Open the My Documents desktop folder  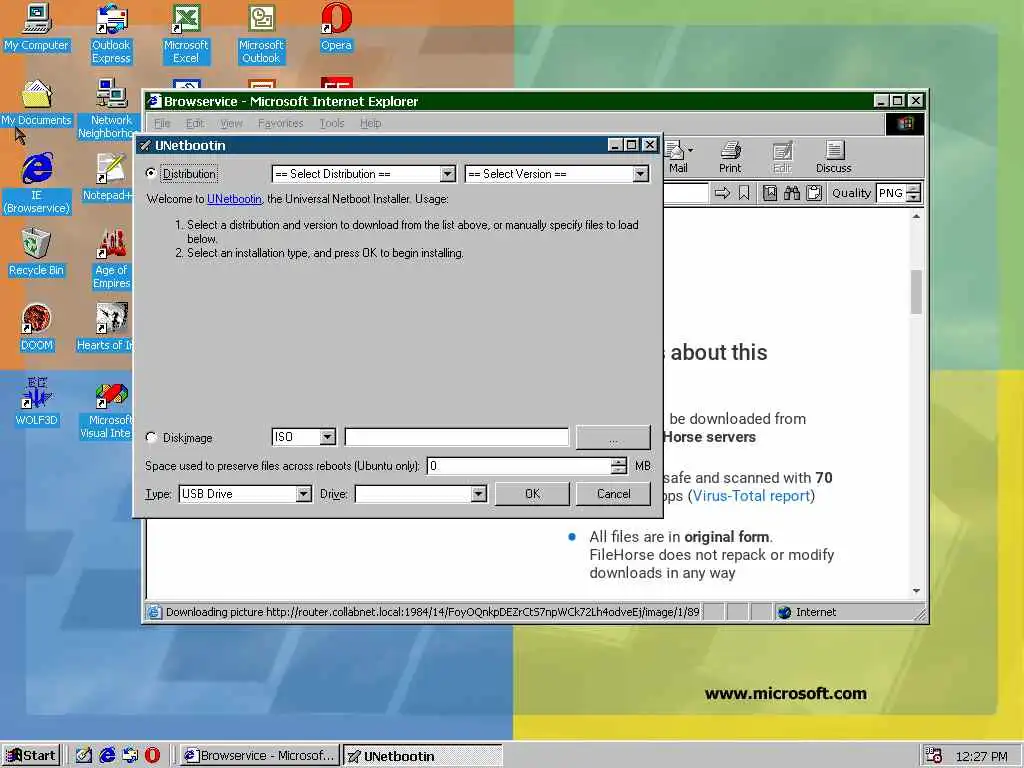click(37, 103)
